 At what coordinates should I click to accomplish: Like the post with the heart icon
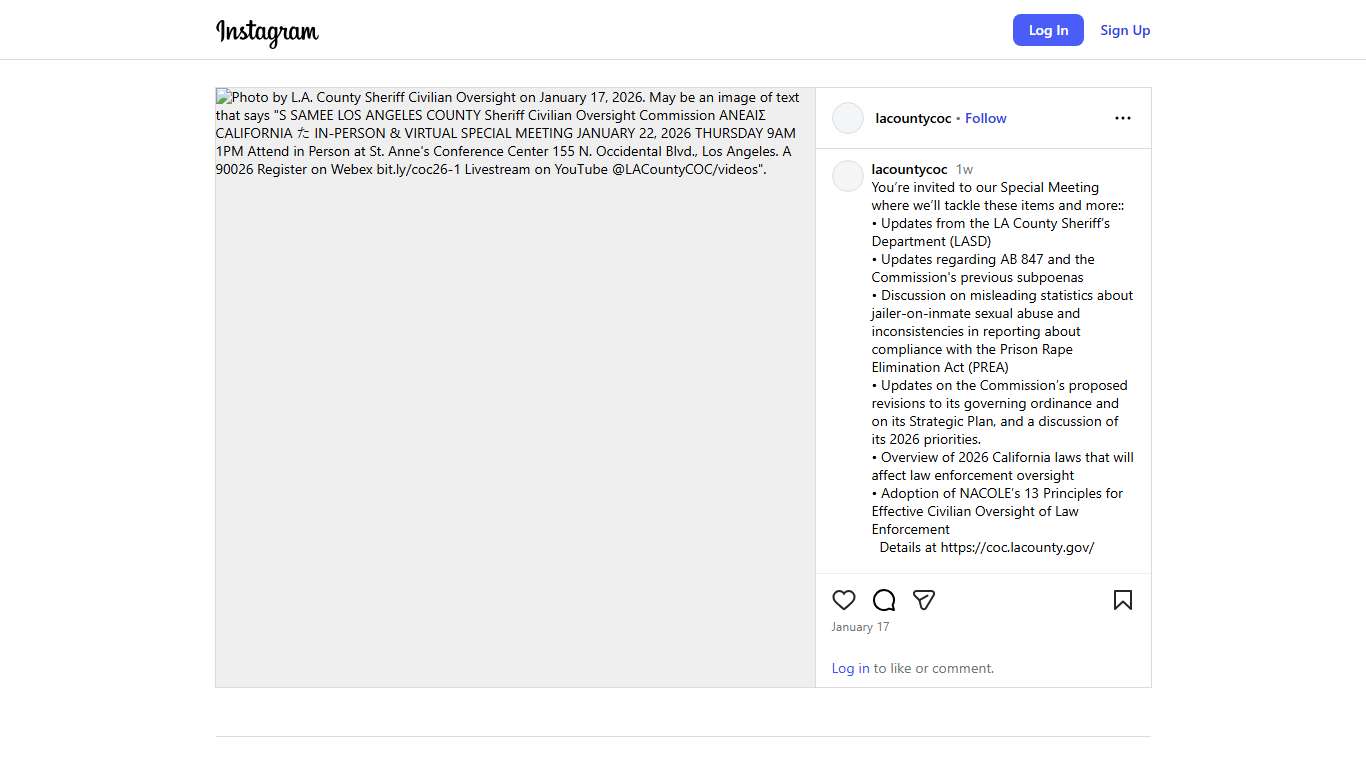tap(844, 600)
